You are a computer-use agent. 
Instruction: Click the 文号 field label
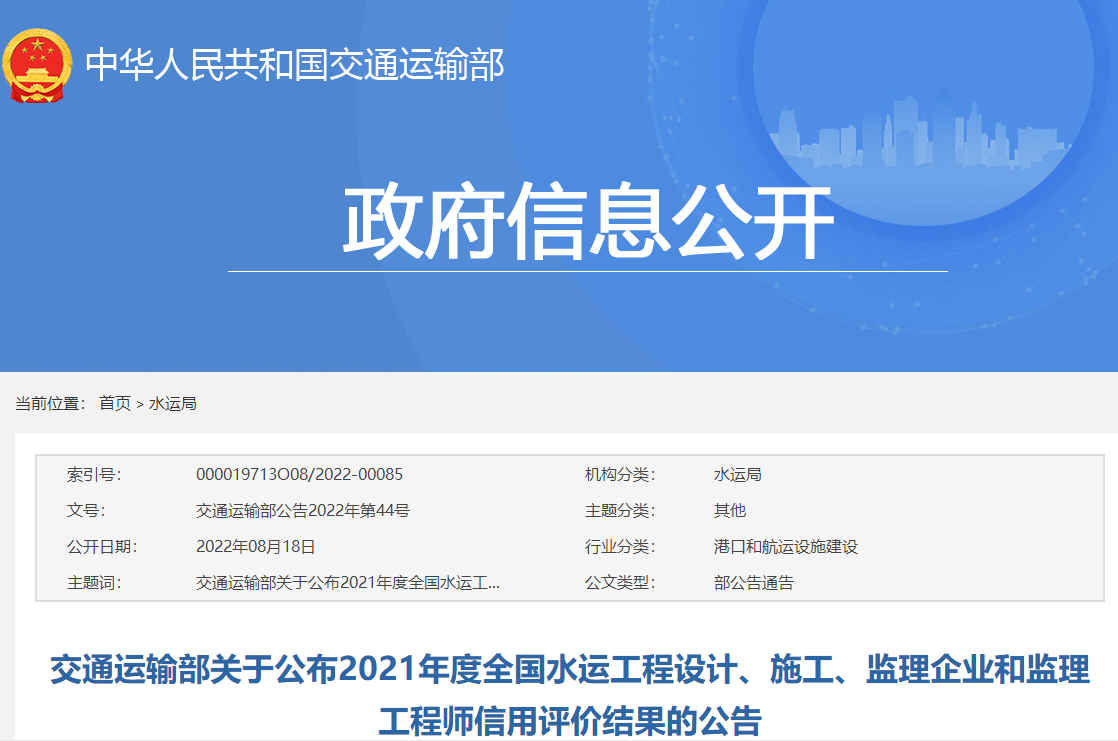coord(85,510)
